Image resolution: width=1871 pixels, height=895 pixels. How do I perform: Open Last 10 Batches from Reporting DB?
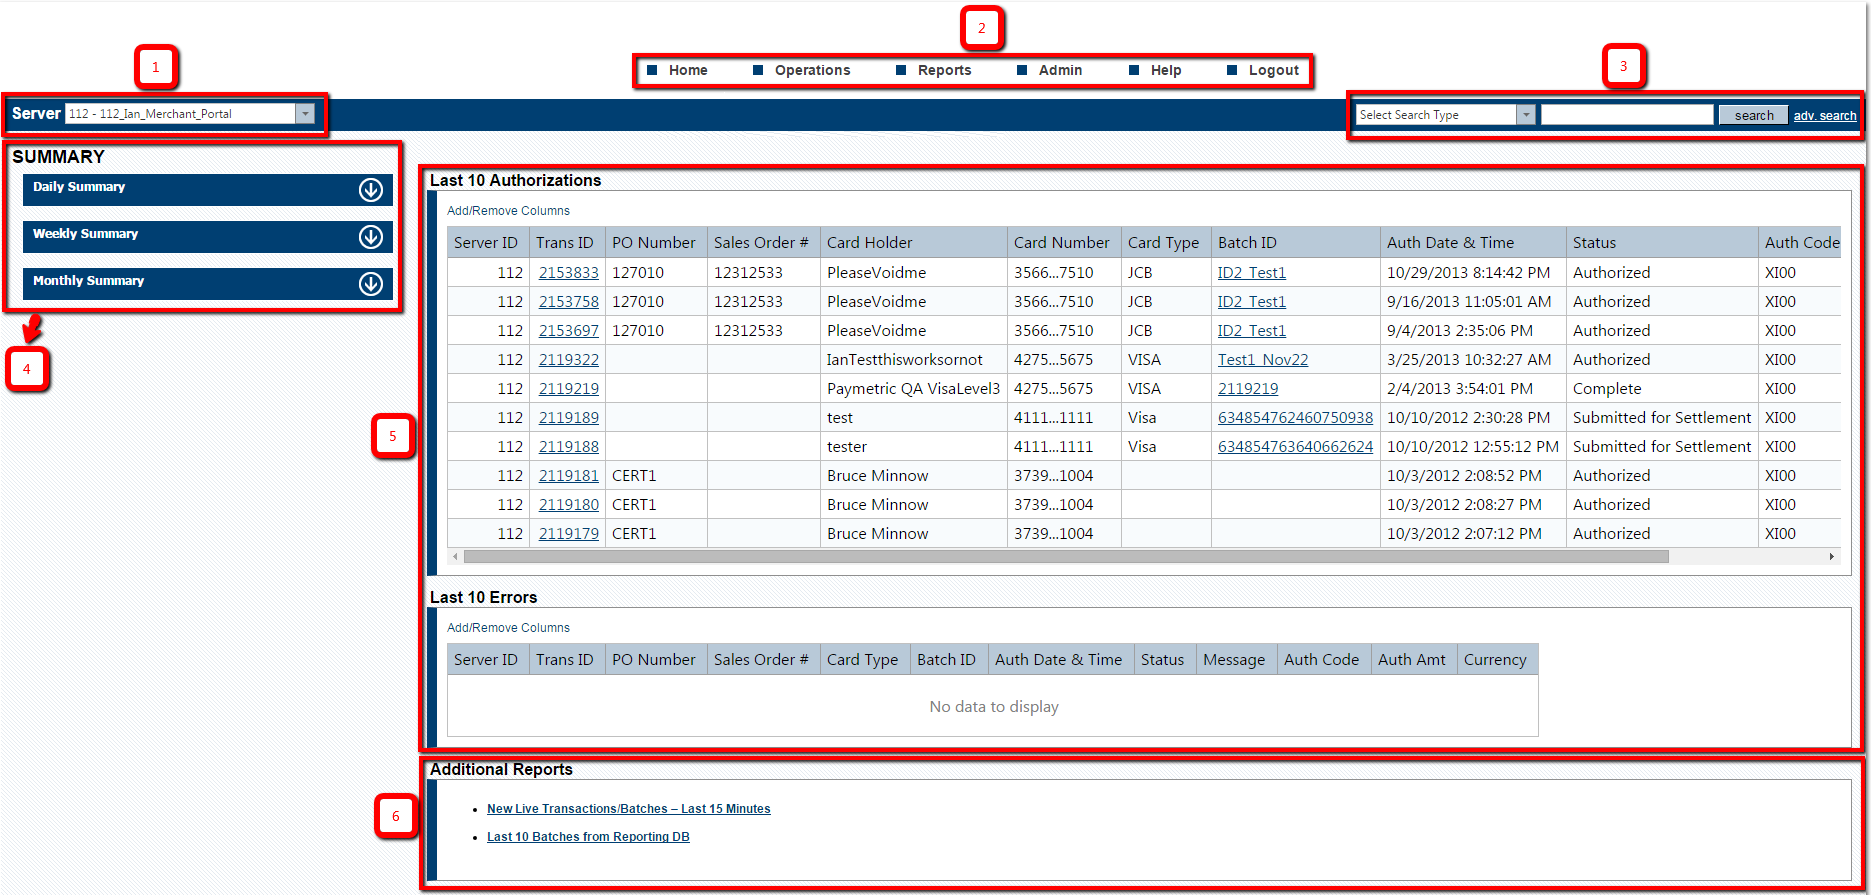[588, 837]
